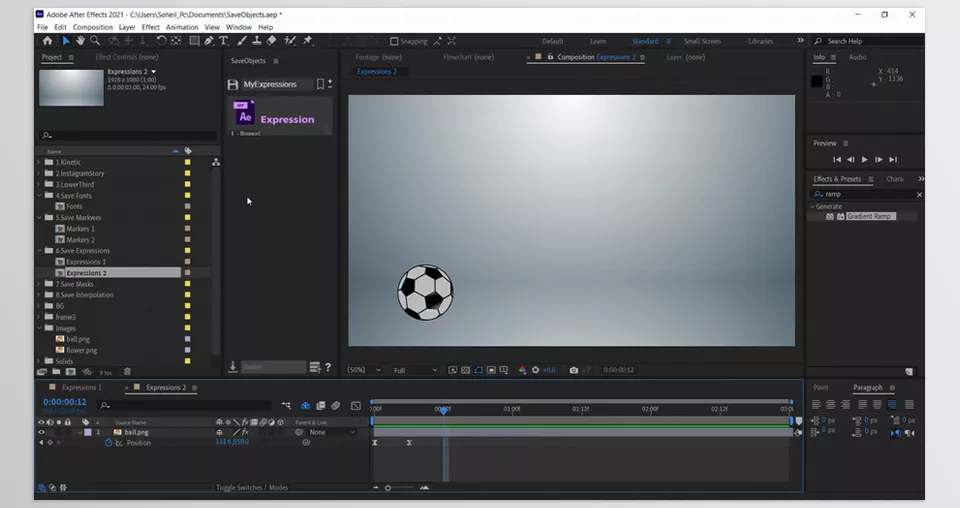
Task: Open ball.png Parent None dropdown
Action: 331,432
